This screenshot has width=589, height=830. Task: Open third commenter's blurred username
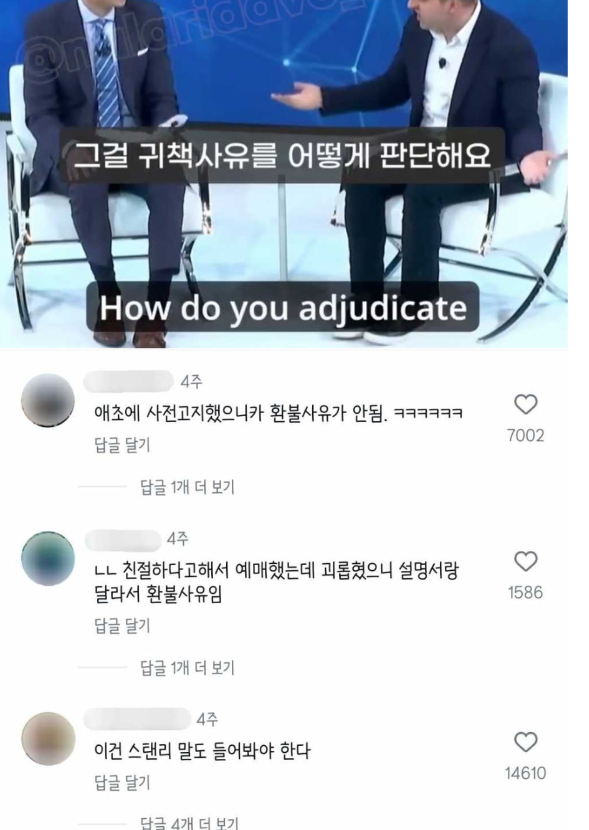point(137,719)
